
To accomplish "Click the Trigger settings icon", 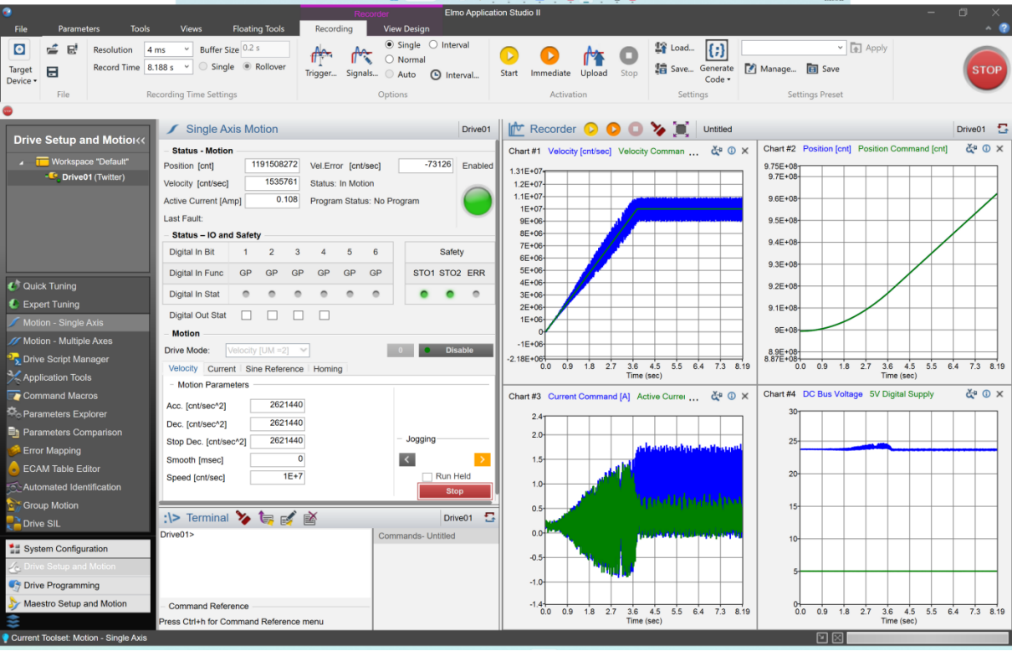I will [321, 61].
